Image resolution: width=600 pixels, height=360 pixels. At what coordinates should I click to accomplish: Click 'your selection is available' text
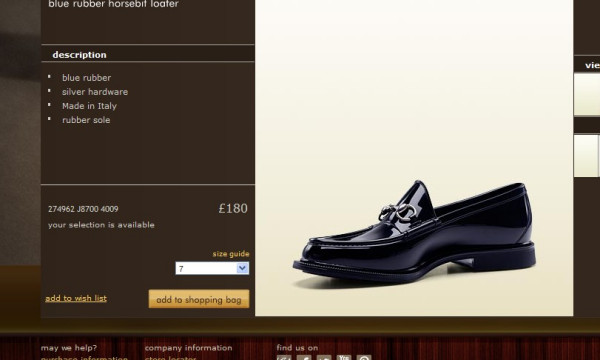(101, 225)
